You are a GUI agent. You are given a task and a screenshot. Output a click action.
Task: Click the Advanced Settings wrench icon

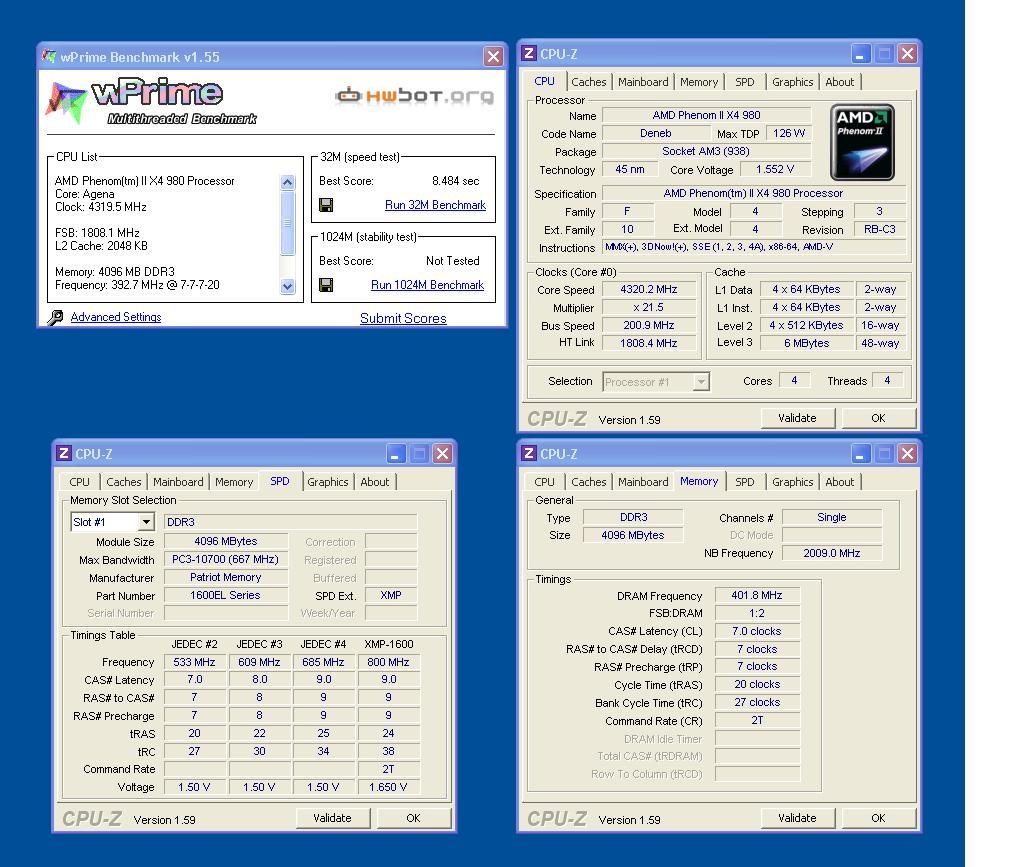point(56,317)
